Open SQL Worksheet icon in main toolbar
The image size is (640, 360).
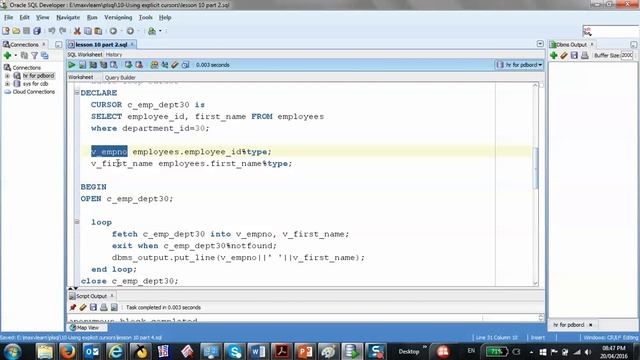pos(152,31)
